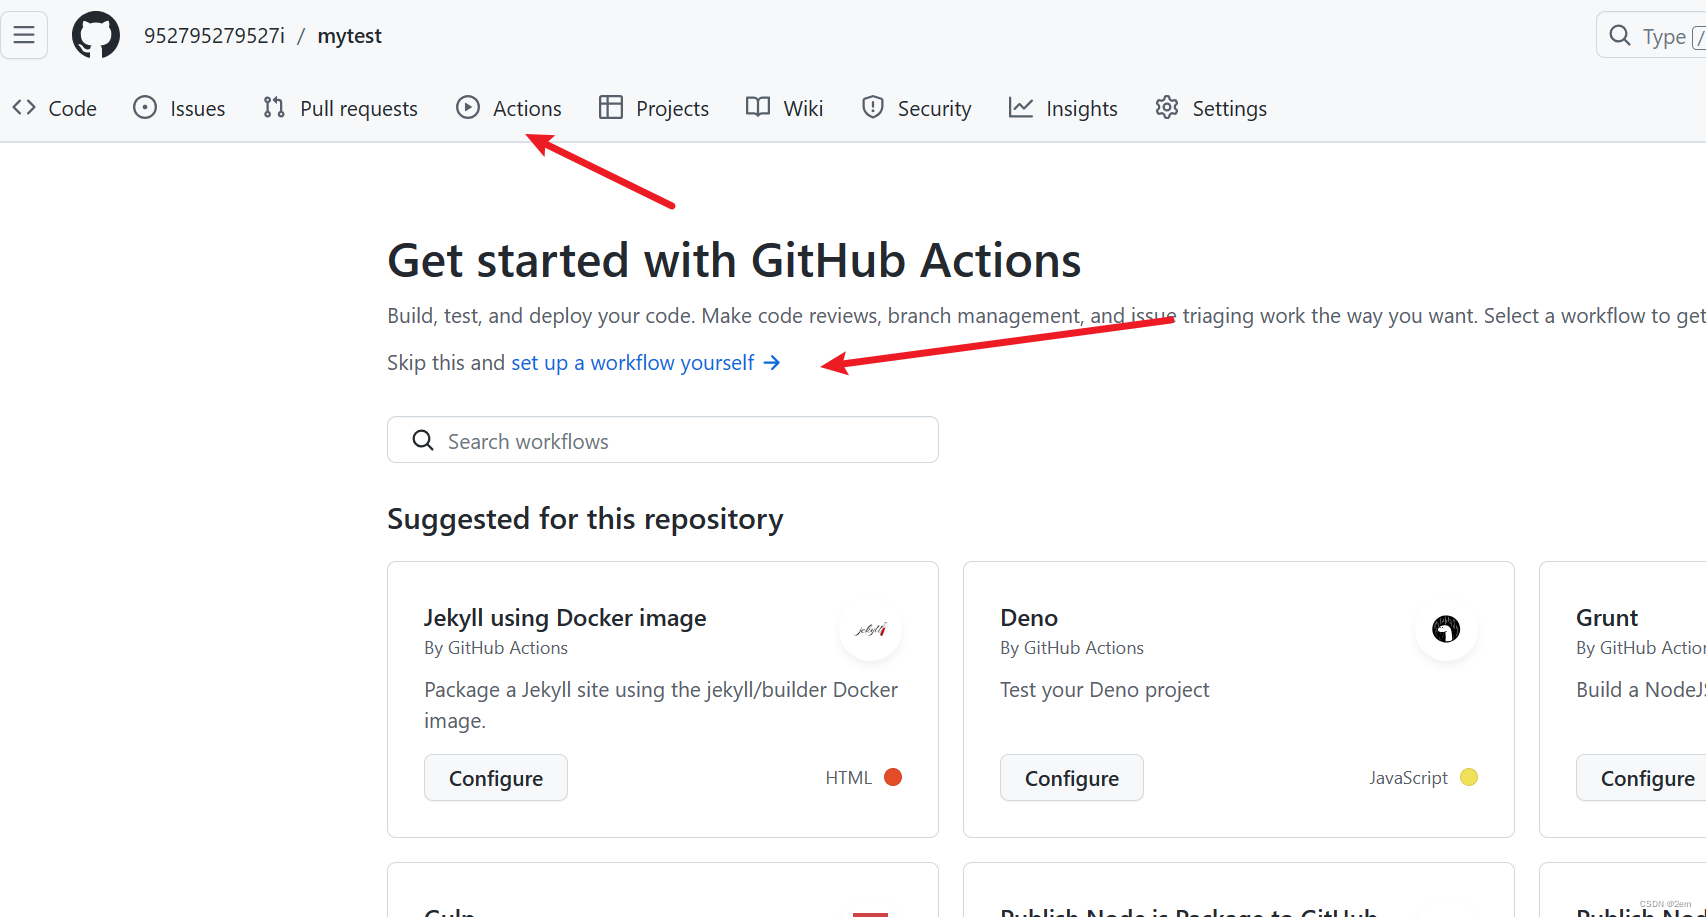Viewport: 1706px width, 917px height.
Task: Click the Deno logo thumbnail
Action: pyautogui.click(x=1446, y=629)
